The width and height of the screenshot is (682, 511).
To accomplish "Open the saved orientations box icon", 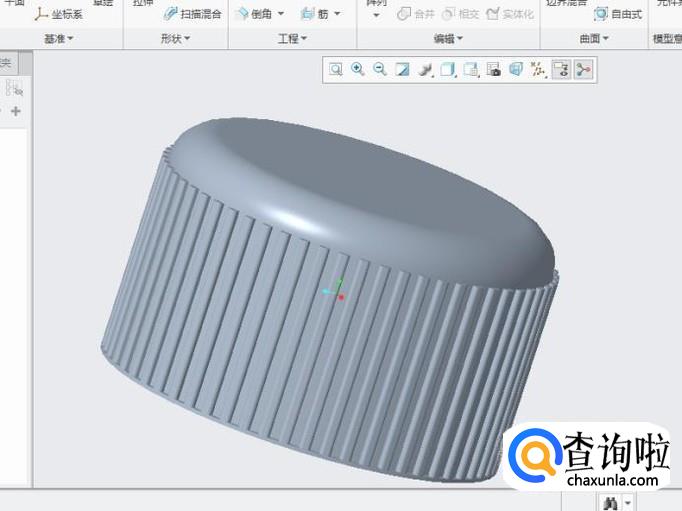I will tap(448, 70).
